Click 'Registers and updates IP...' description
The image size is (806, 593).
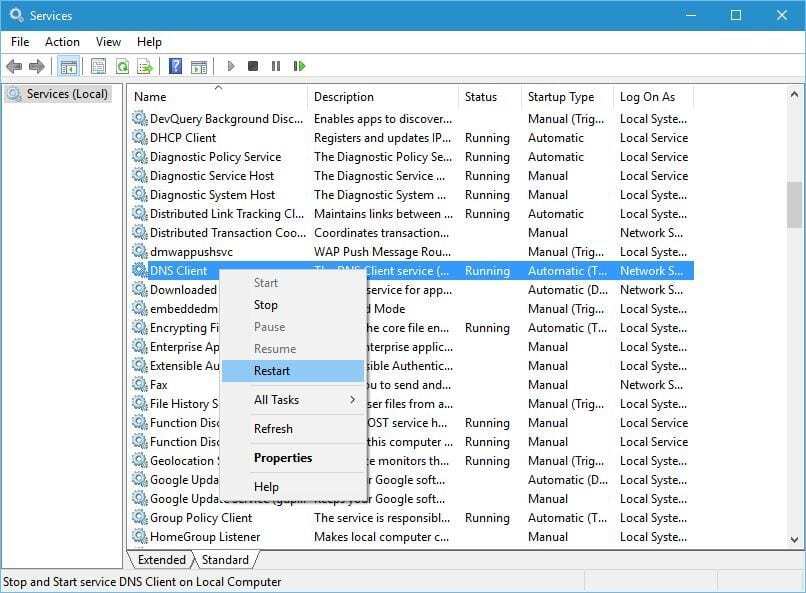(x=382, y=138)
